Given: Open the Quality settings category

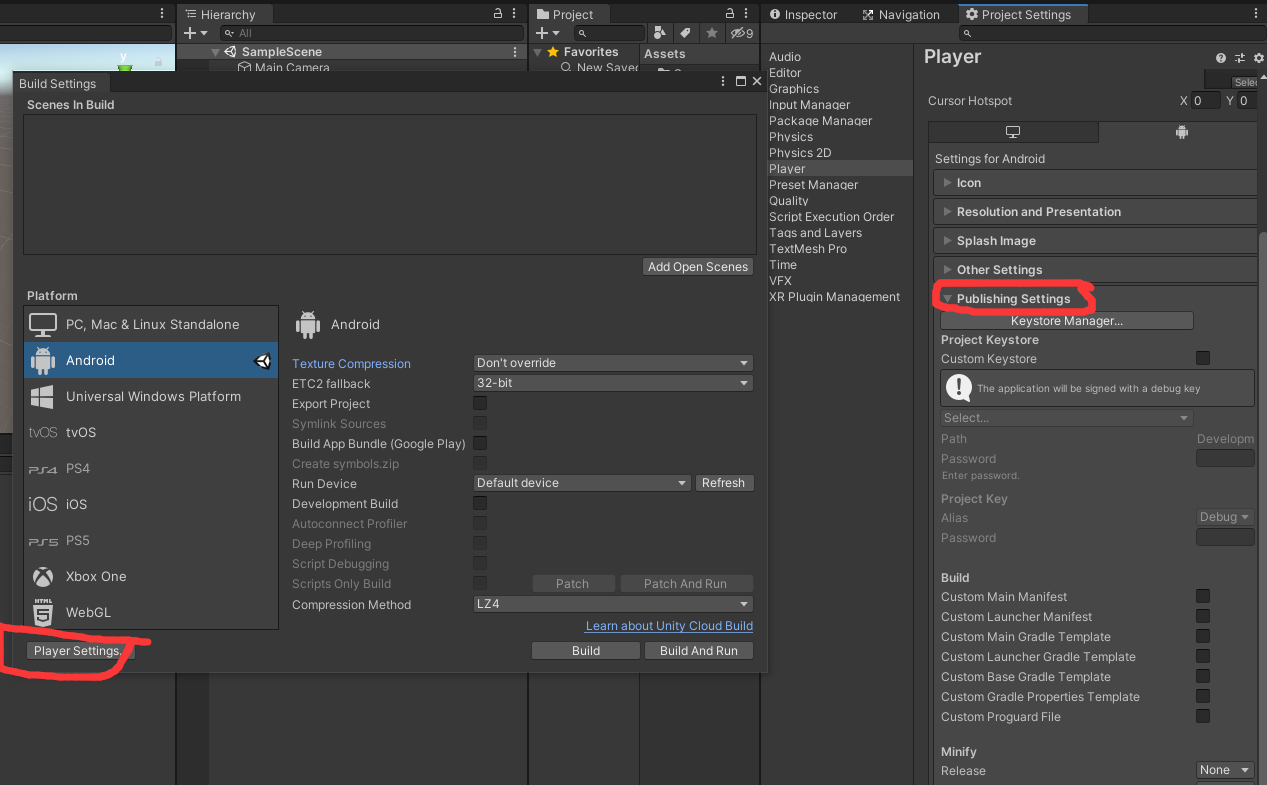Looking at the screenshot, I should click(x=789, y=201).
